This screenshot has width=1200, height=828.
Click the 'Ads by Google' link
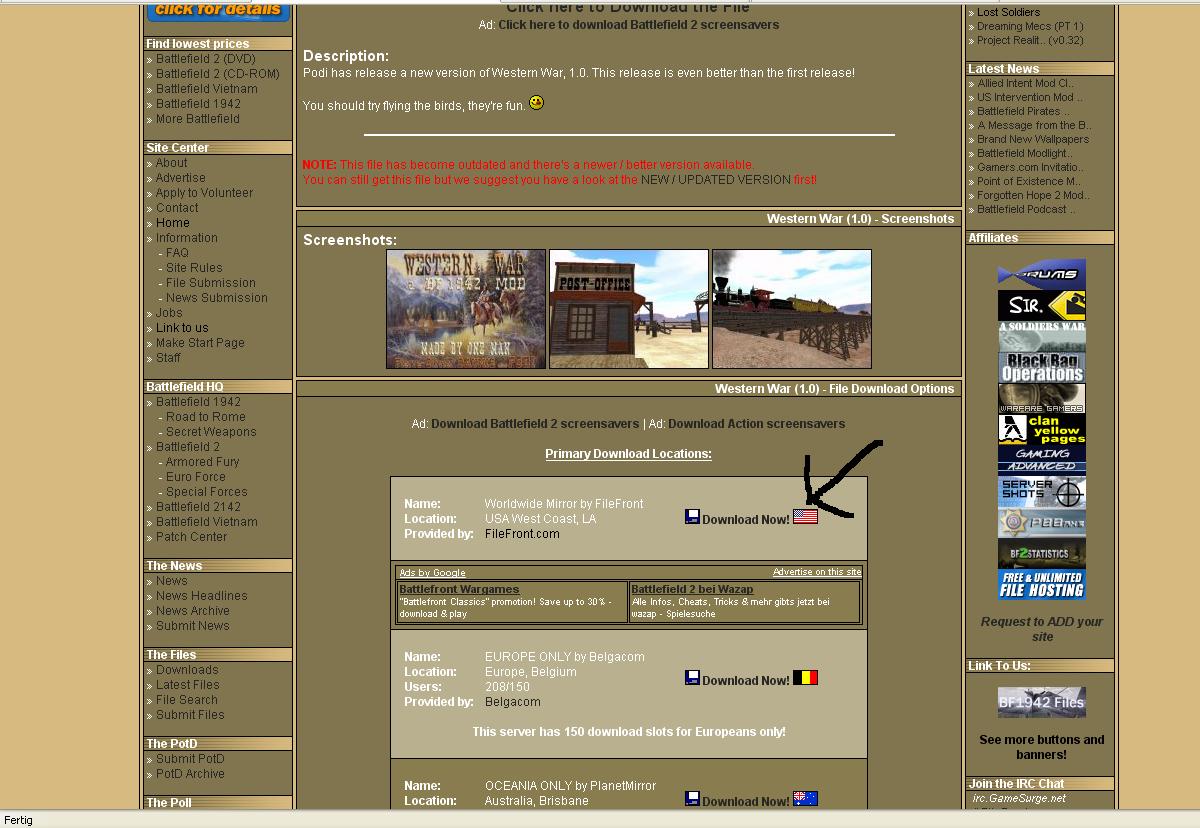pyautogui.click(x=432, y=573)
